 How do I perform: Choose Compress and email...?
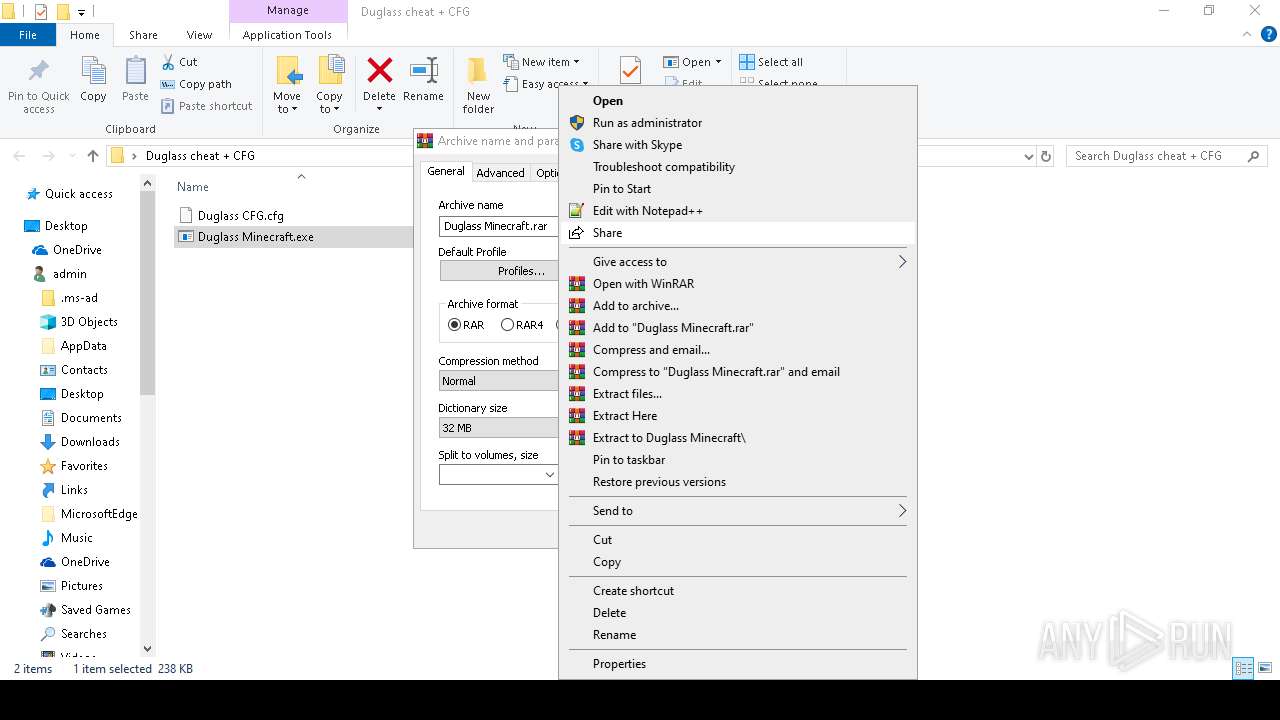pos(737,350)
